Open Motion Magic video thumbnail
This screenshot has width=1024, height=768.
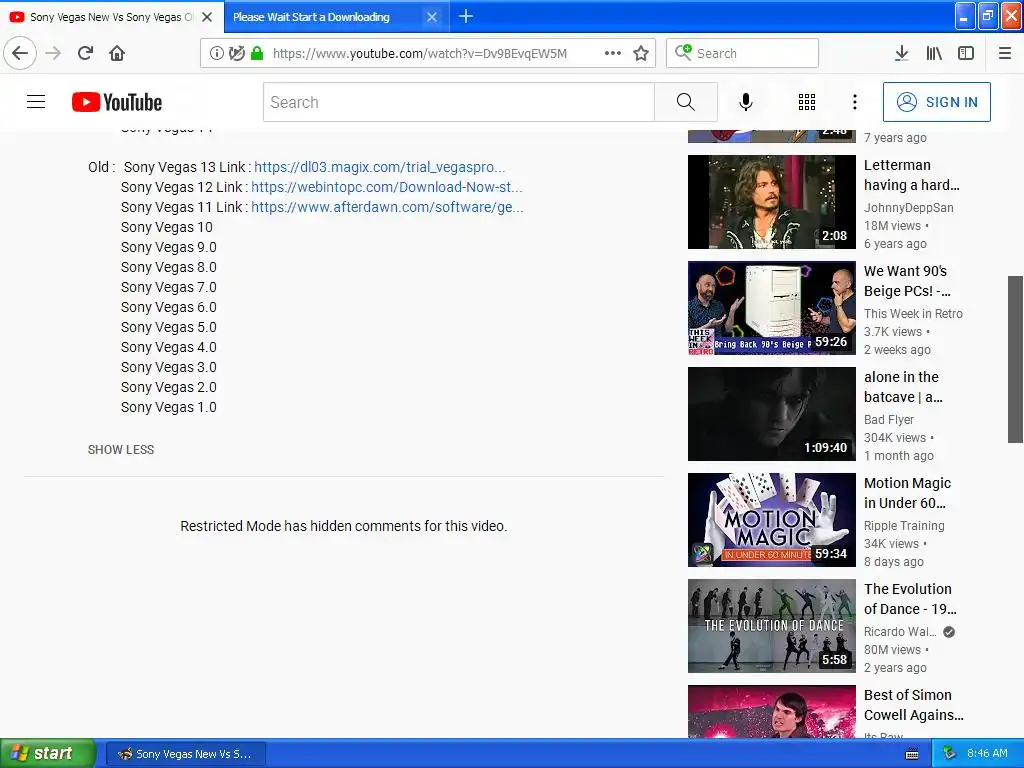click(x=771, y=520)
